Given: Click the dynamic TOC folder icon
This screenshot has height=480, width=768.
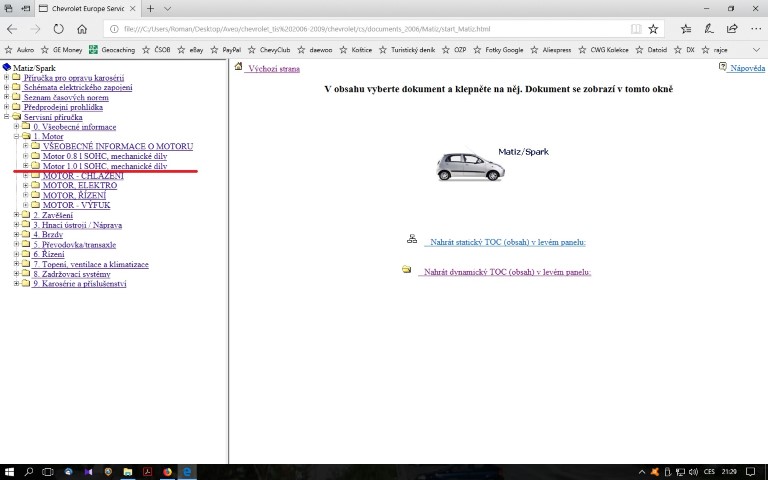Looking at the screenshot, I should point(407,269).
